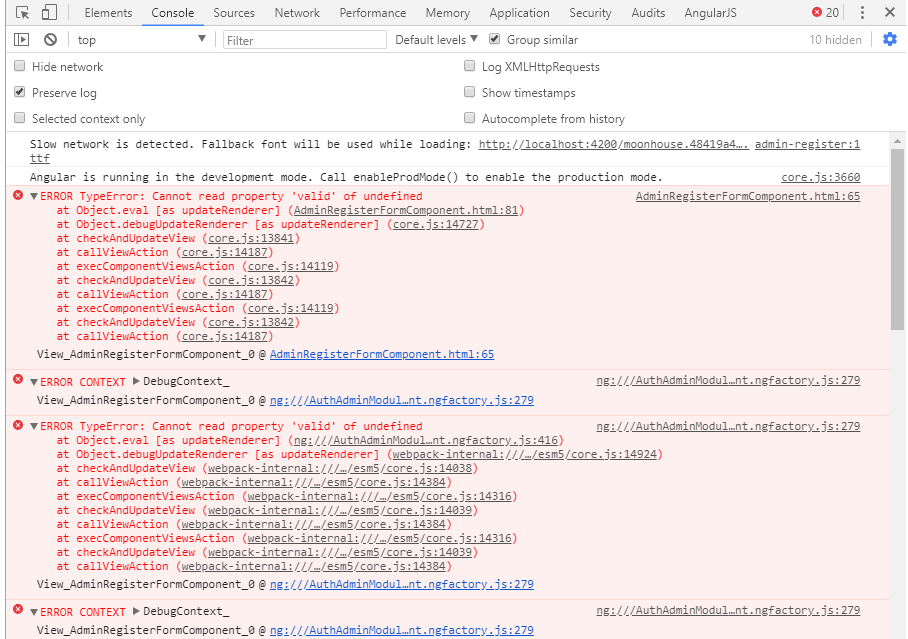Enable the Log XMLHttpRequests checkbox
Screen dimensions: 908x639
coord(470,66)
